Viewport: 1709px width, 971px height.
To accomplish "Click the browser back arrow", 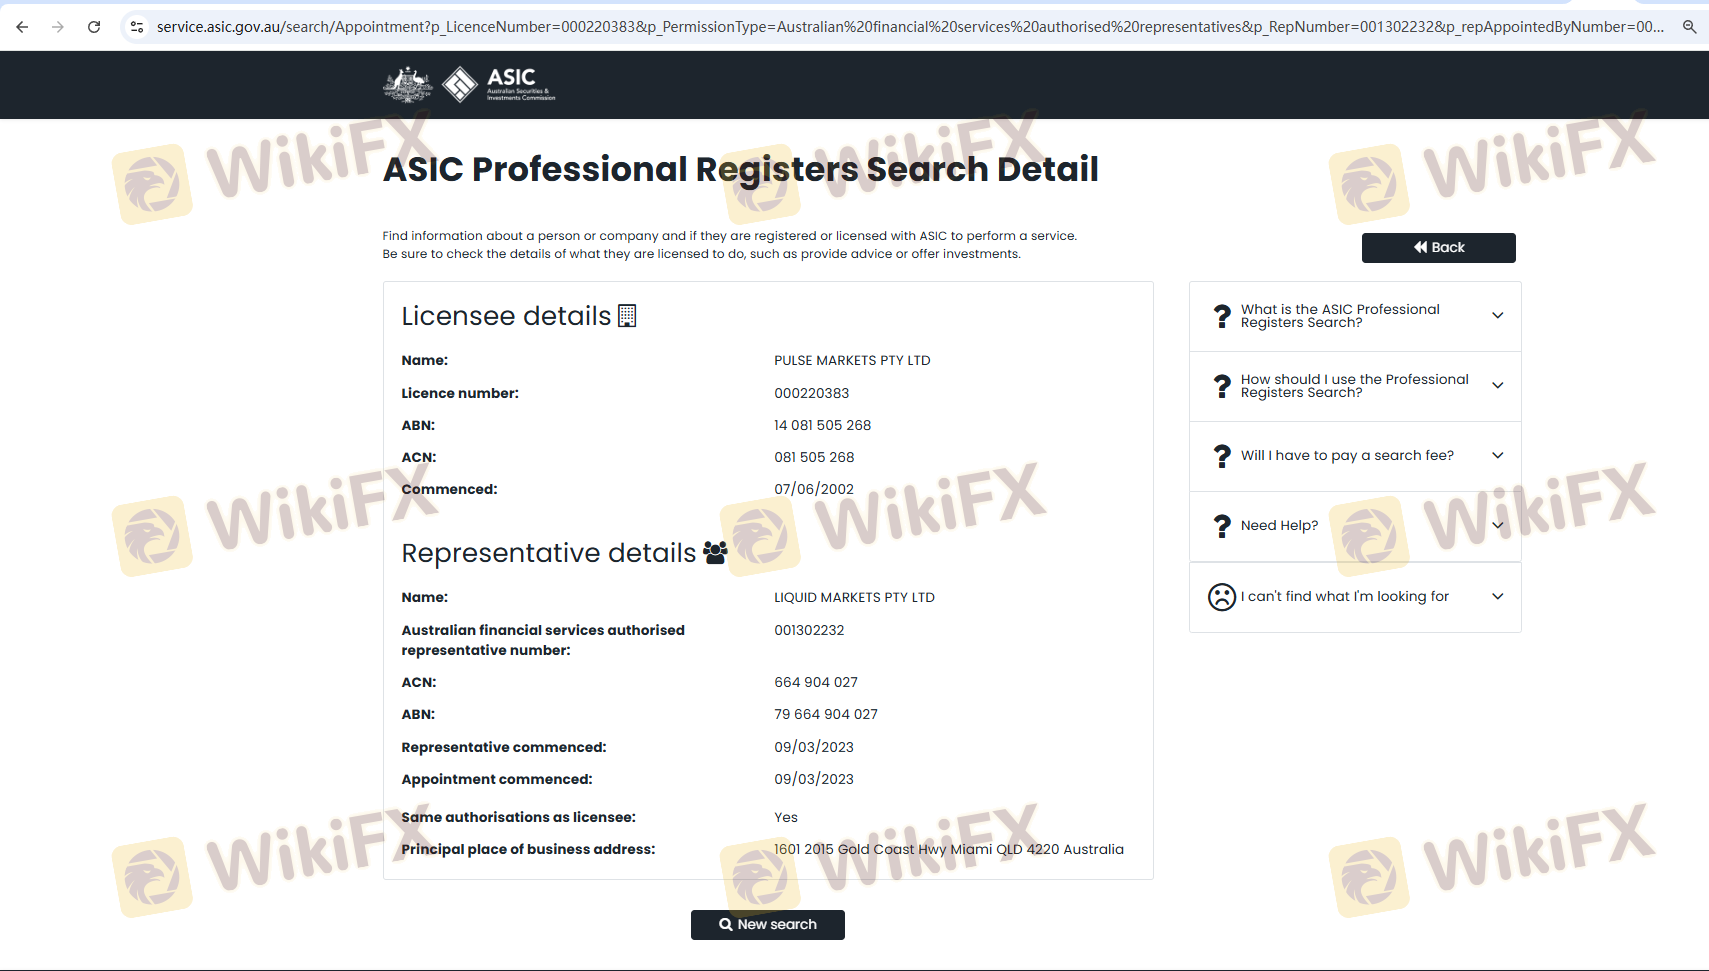I will tap(22, 27).
